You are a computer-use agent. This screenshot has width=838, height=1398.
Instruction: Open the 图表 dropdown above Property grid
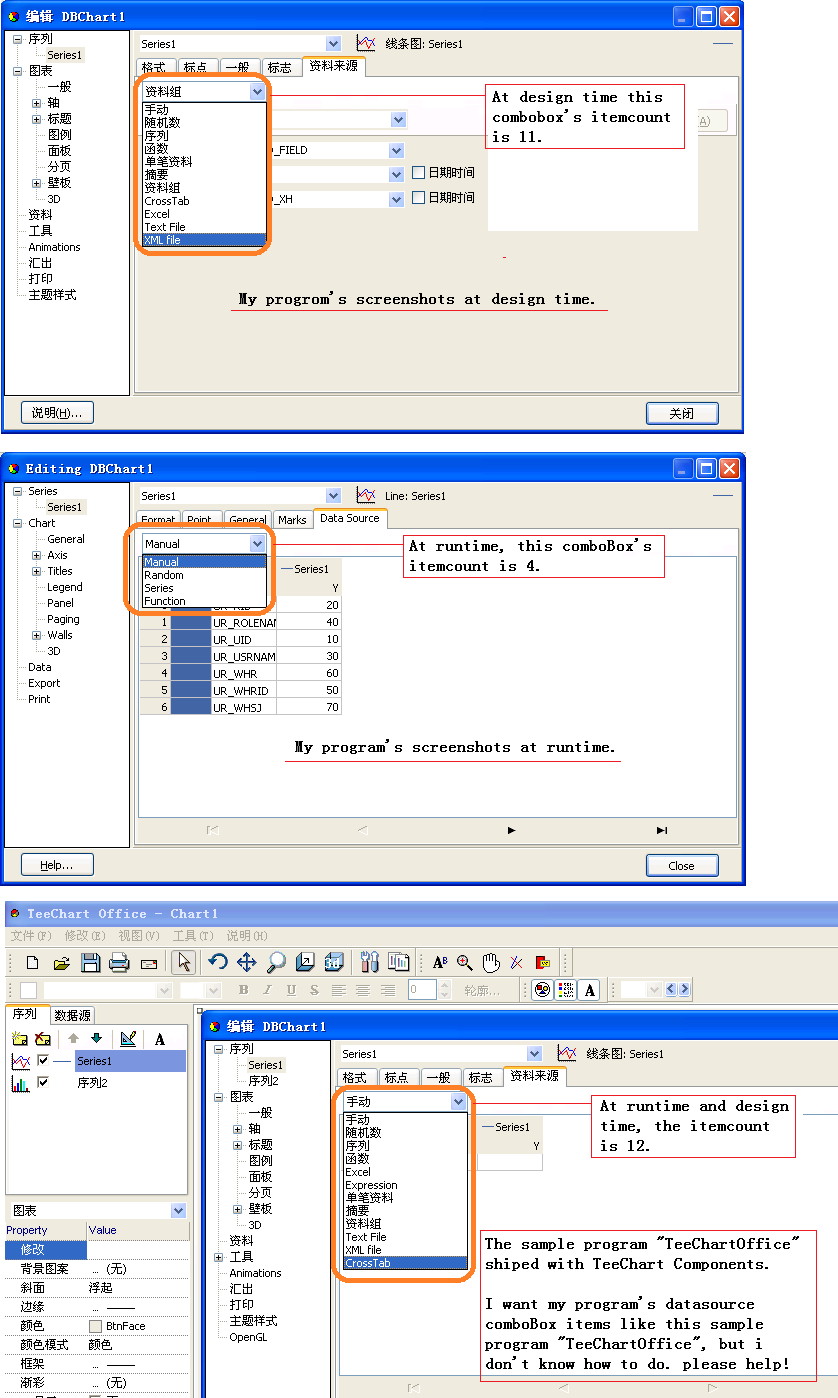tap(96, 1210)
